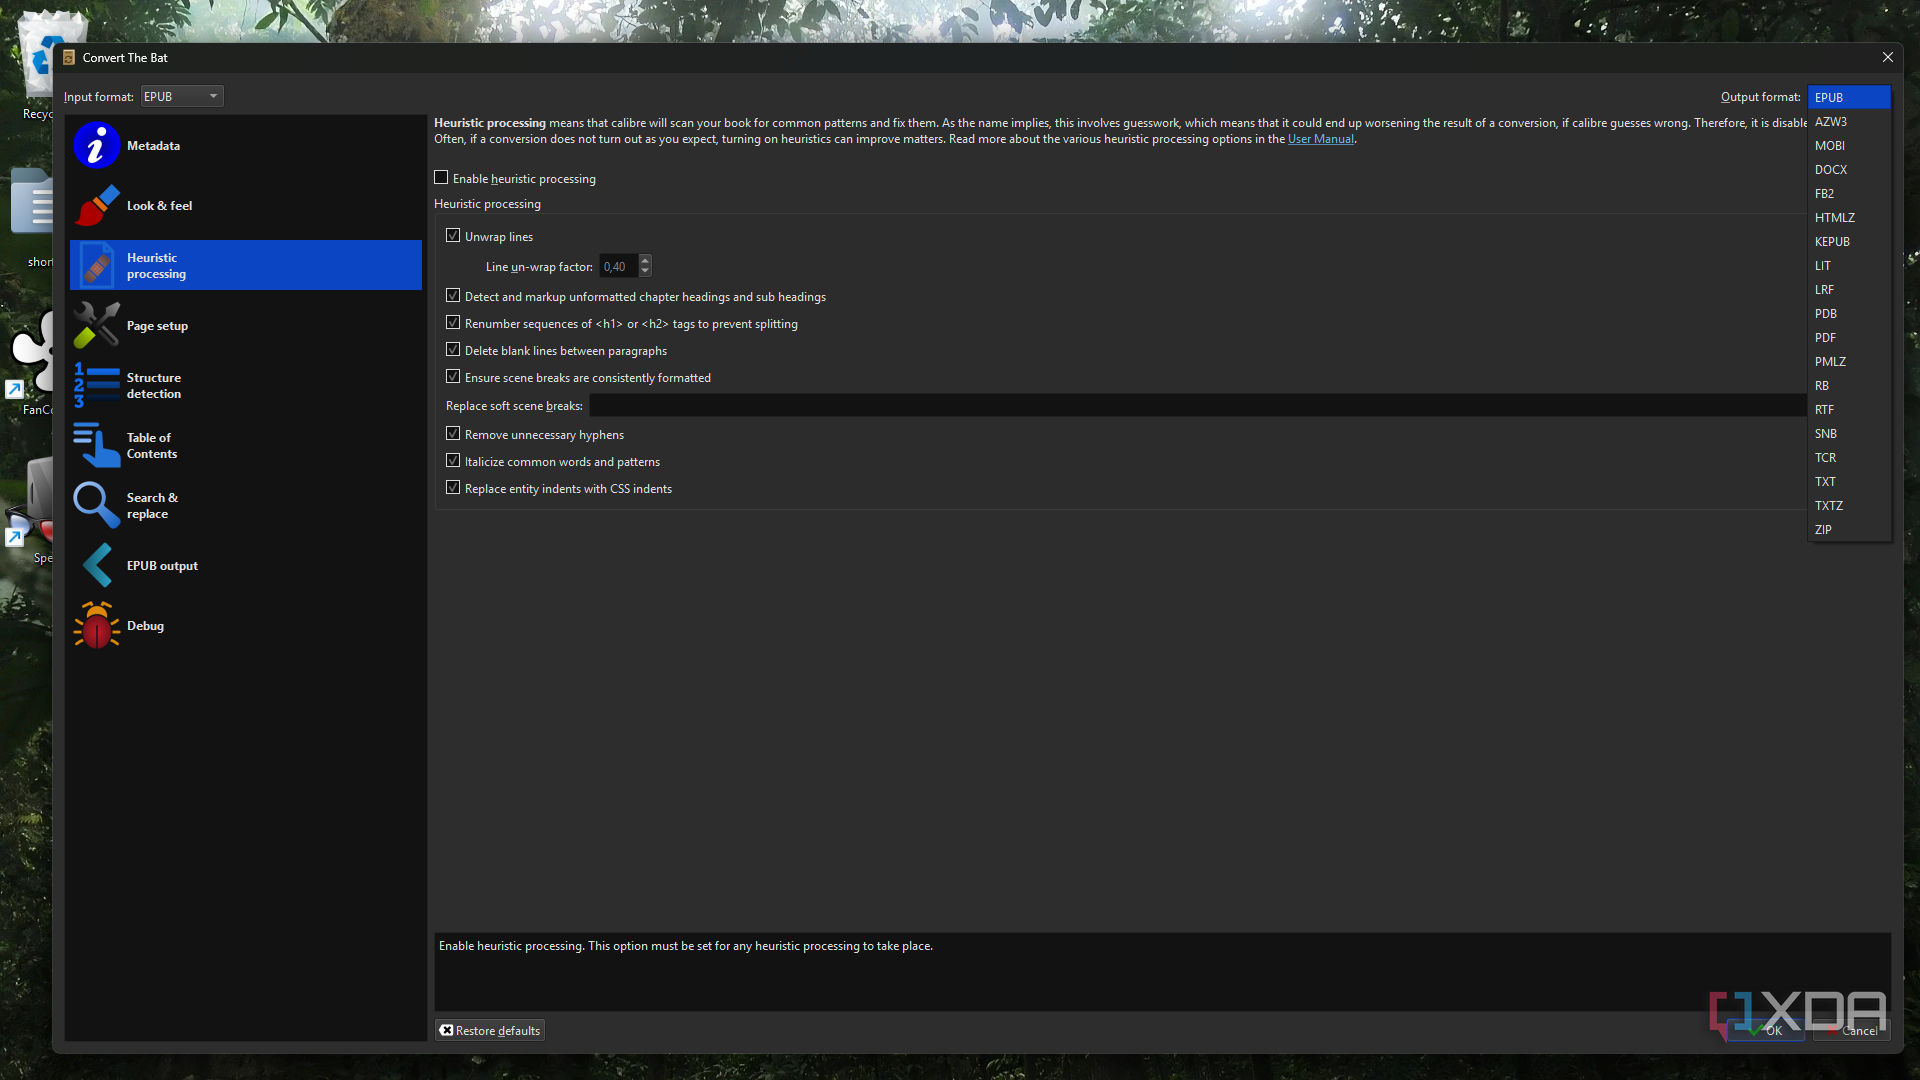Viewport: 1920px width, 1080px height.
Task: Click the Cancel button
Action: pos(1851,1030)
